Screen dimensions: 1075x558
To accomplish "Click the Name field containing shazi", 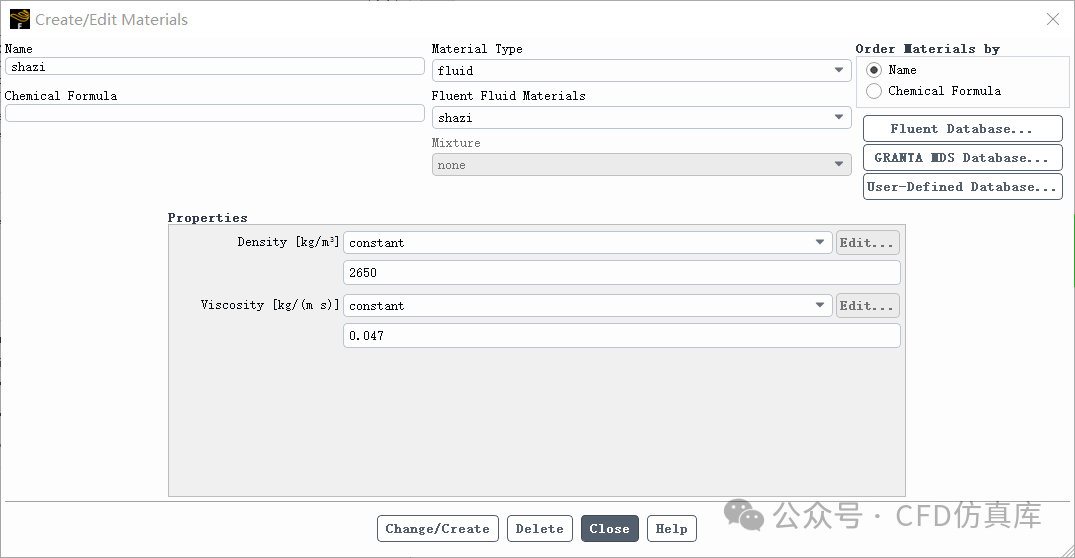I will (215, 66).
